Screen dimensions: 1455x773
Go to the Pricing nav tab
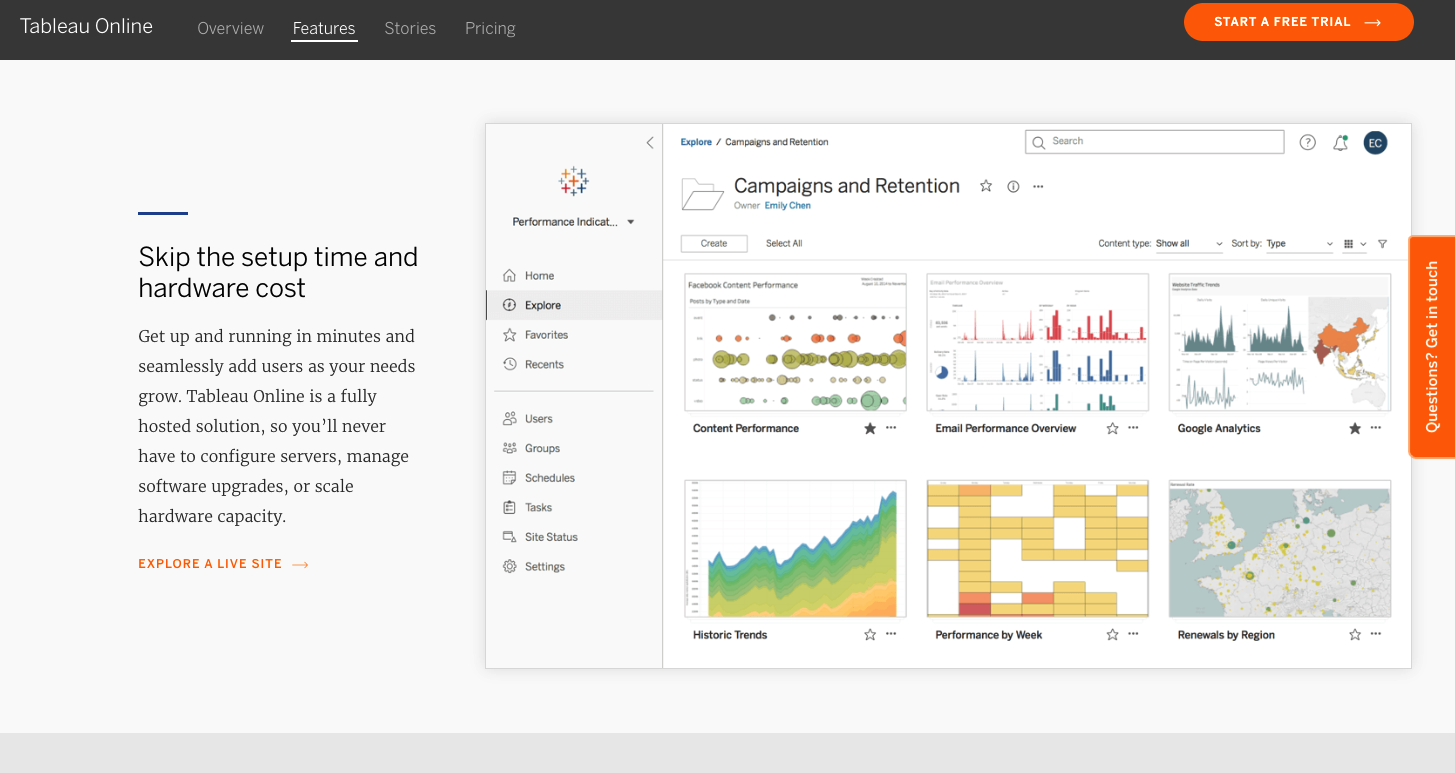coord(490,28)
